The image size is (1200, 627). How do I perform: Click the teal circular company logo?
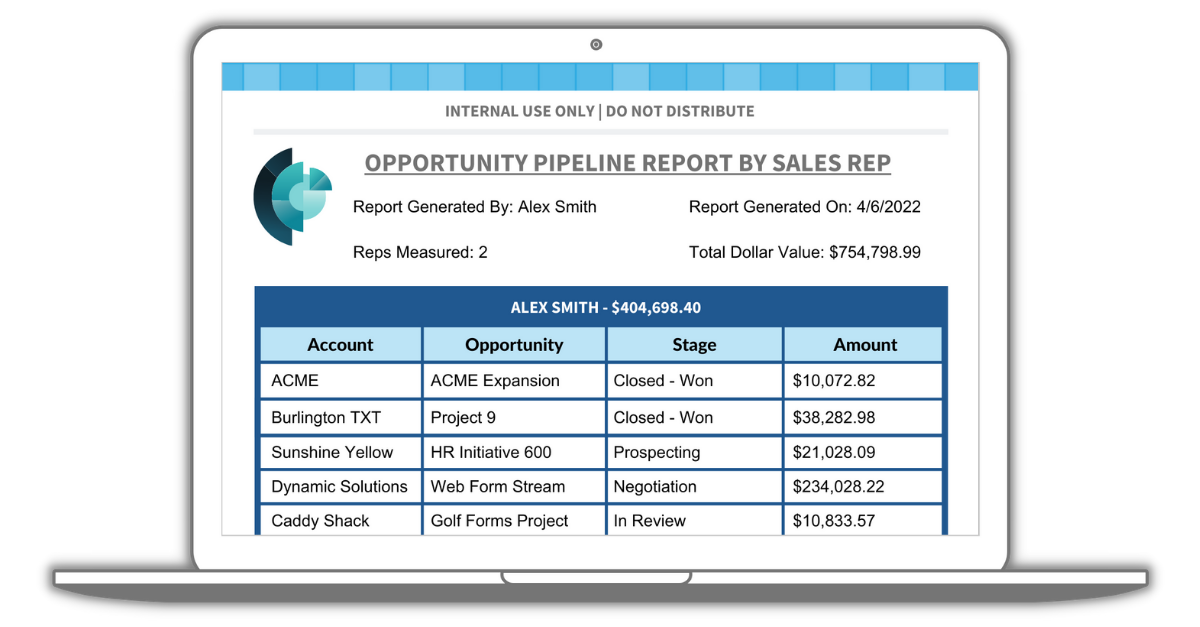click(x=292, y=197)
